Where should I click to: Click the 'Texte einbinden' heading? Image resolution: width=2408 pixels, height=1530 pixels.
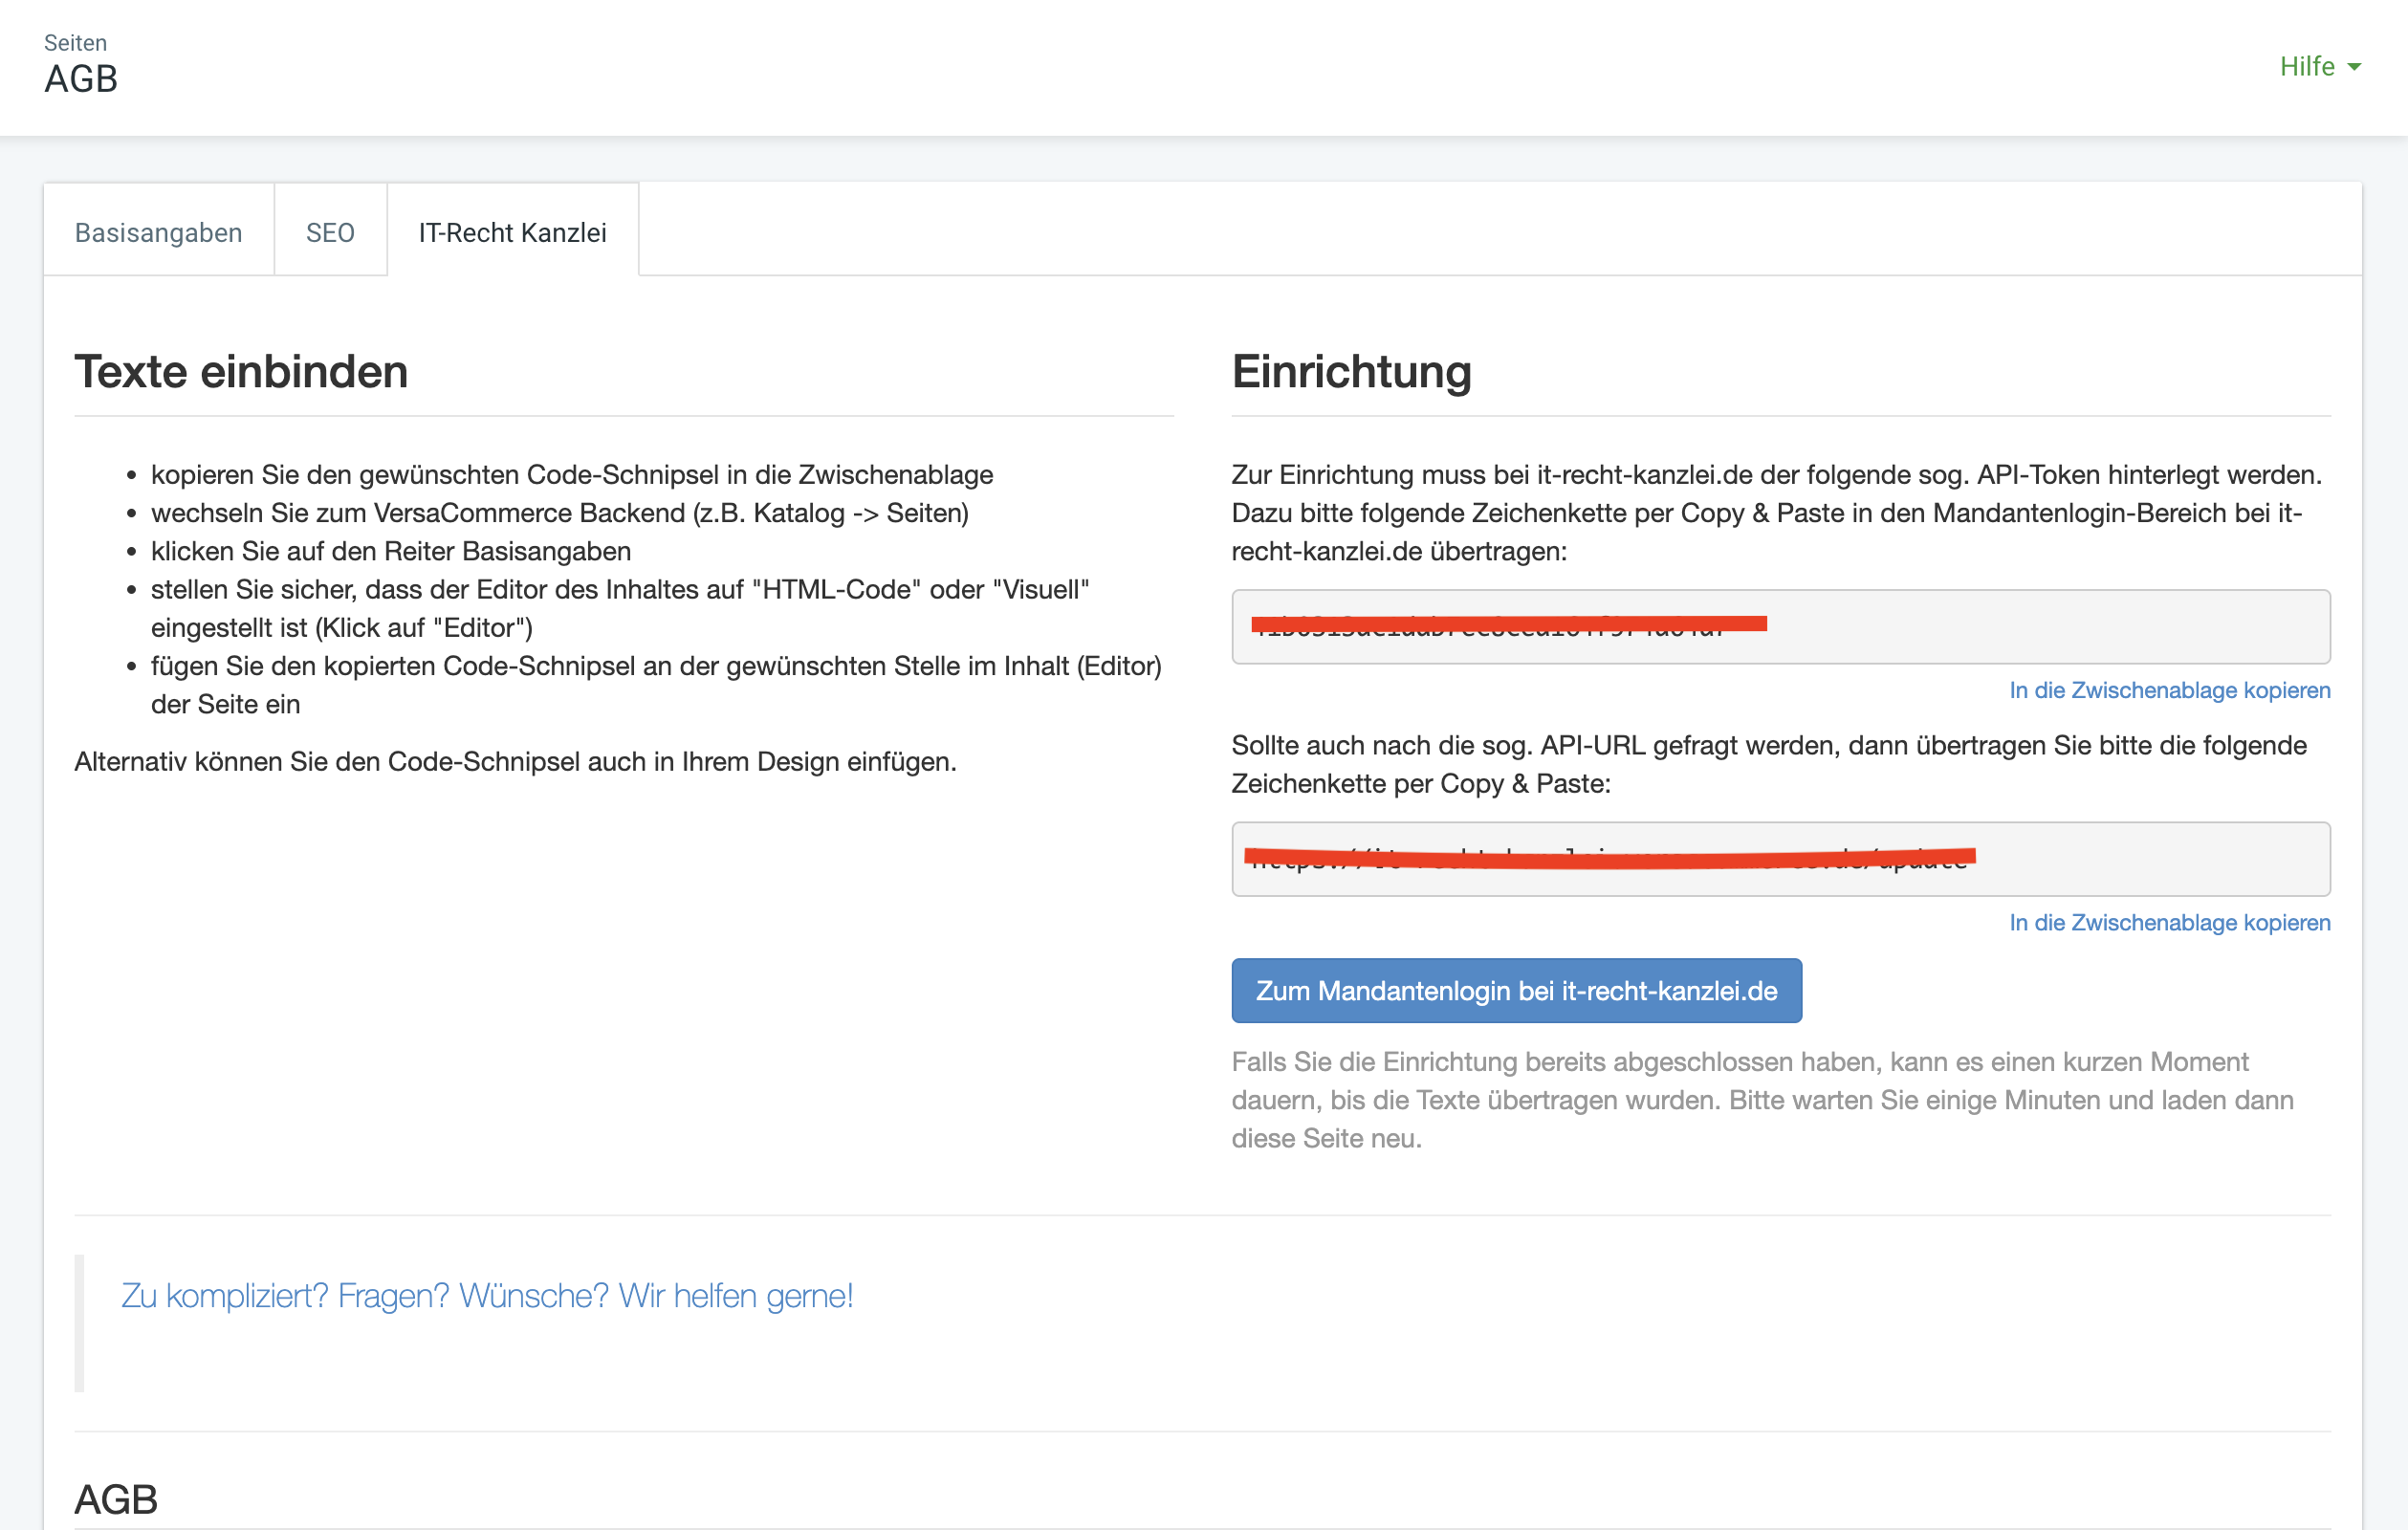241,372
